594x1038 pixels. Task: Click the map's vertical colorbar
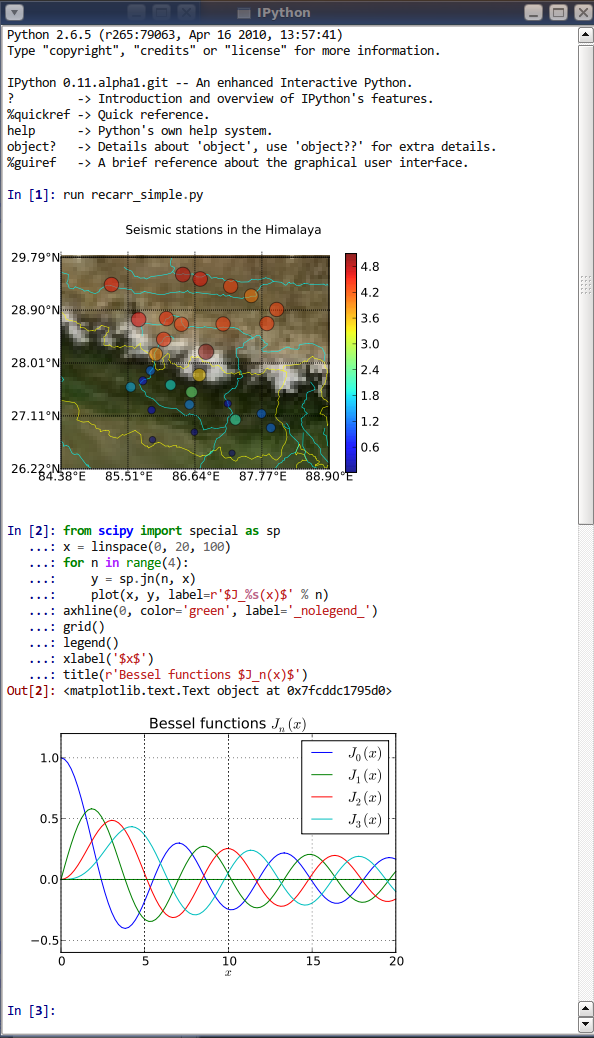(351, 362)
